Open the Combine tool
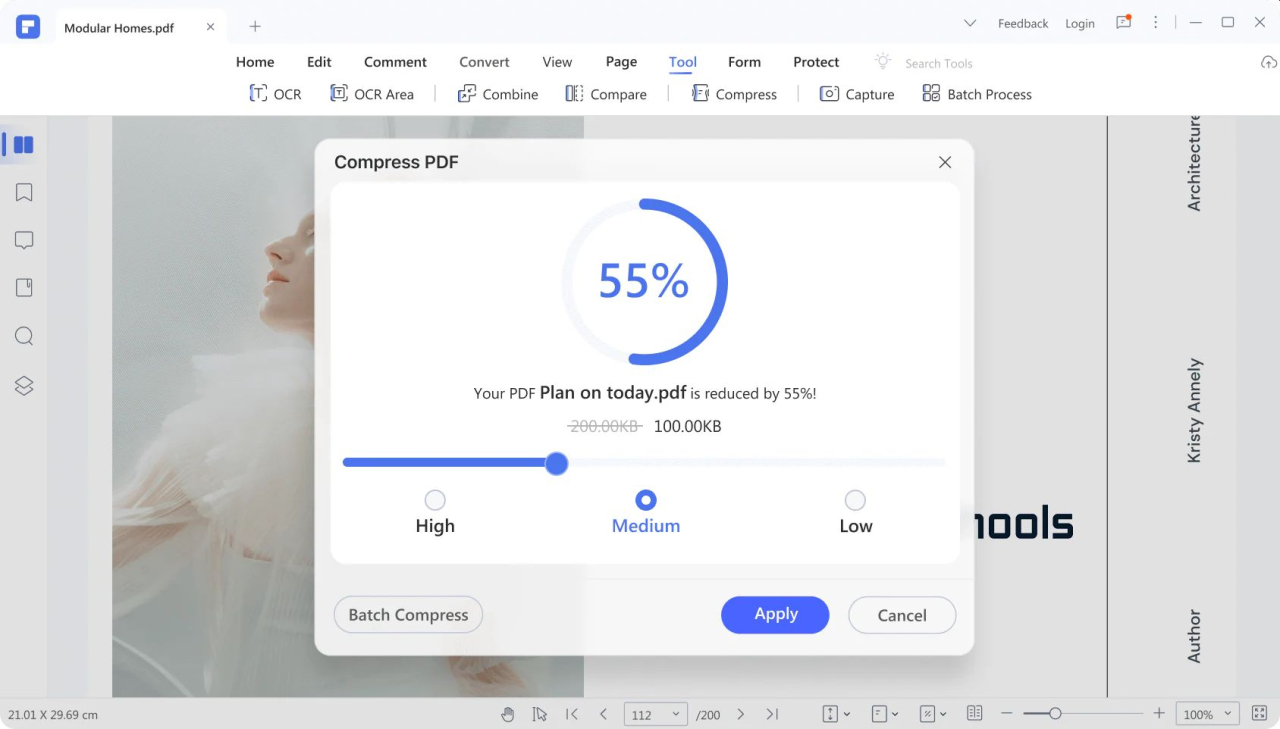This screenshot has width=1280, height=729. point(498,93)
